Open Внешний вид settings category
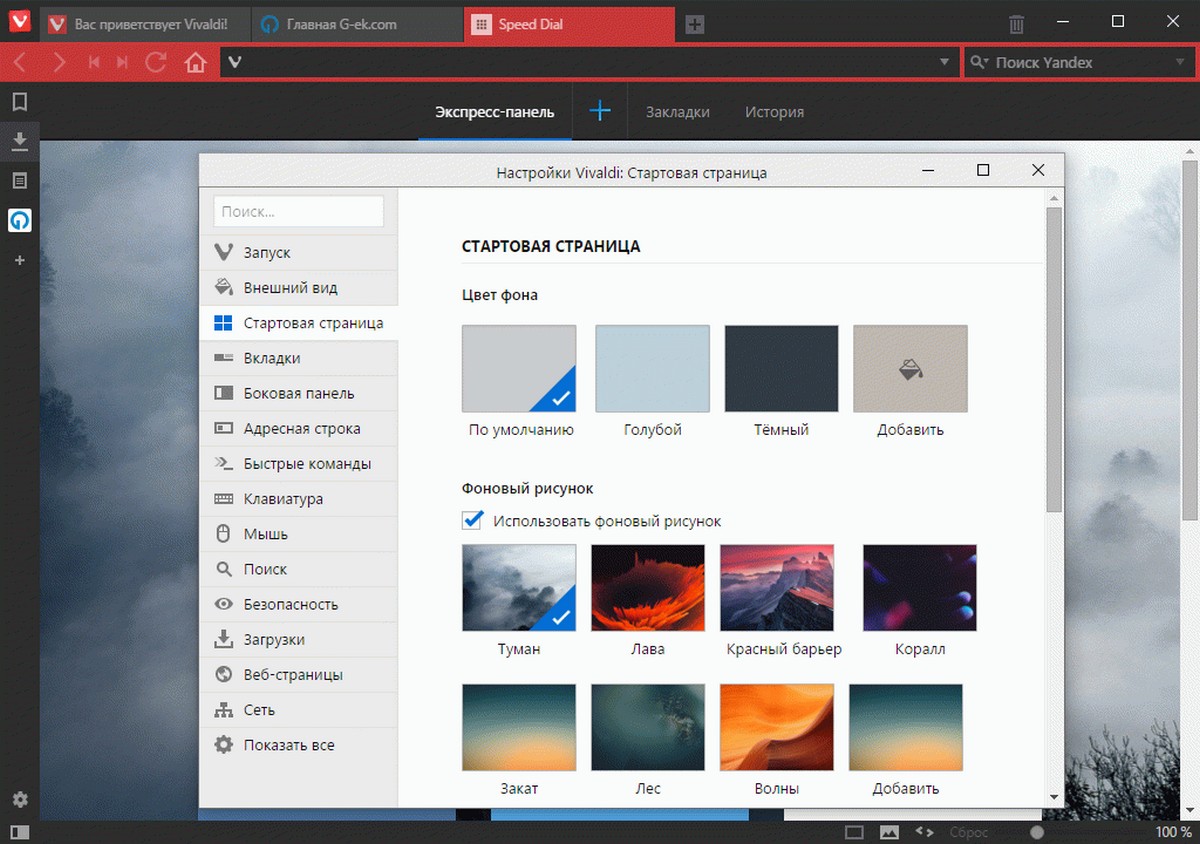Screen dimensions: 1200x844 (299, 288)
